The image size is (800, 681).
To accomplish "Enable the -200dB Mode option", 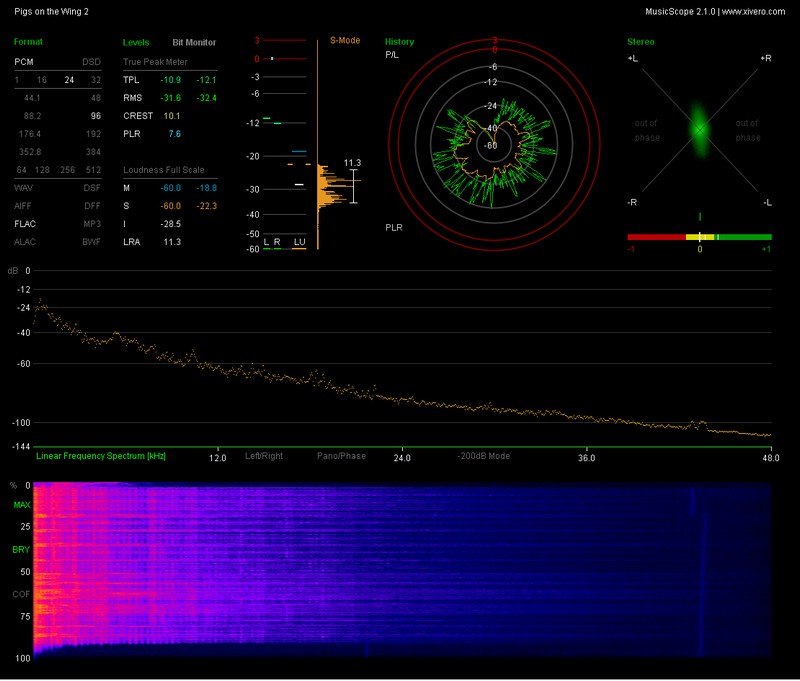I will (x=484, y=456).
